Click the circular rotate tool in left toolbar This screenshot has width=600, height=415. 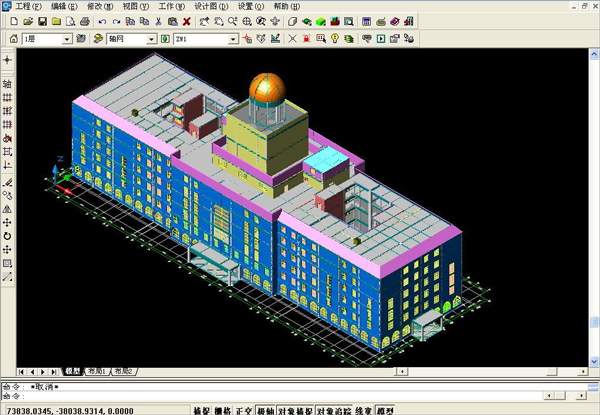(7, 236)
